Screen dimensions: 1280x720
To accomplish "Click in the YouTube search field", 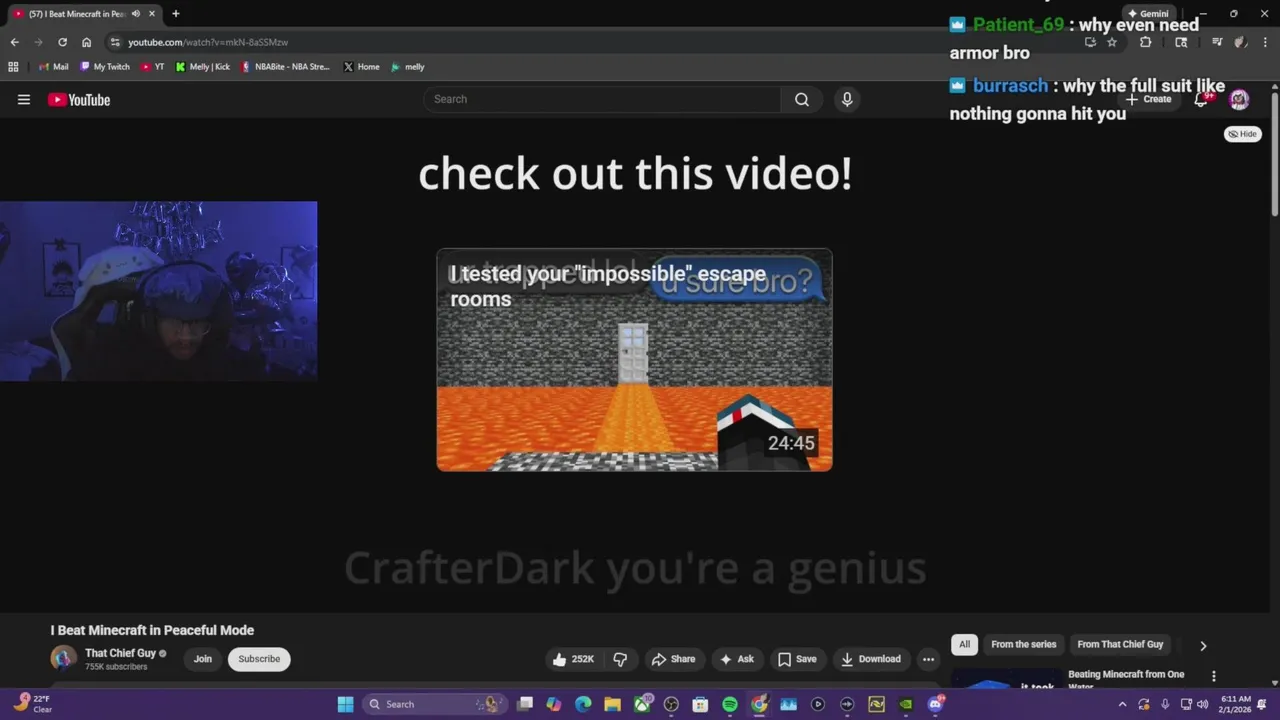I will (x=602, y=99).
